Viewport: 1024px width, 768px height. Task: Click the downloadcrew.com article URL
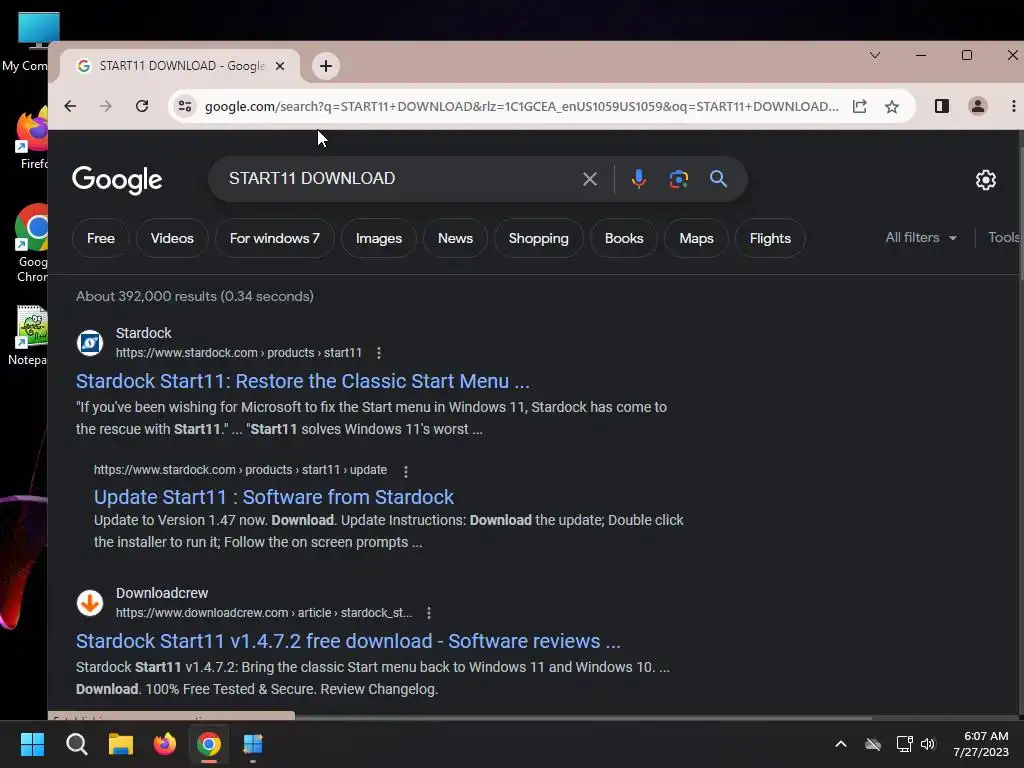pyautogui.click(x=264, y=613)
